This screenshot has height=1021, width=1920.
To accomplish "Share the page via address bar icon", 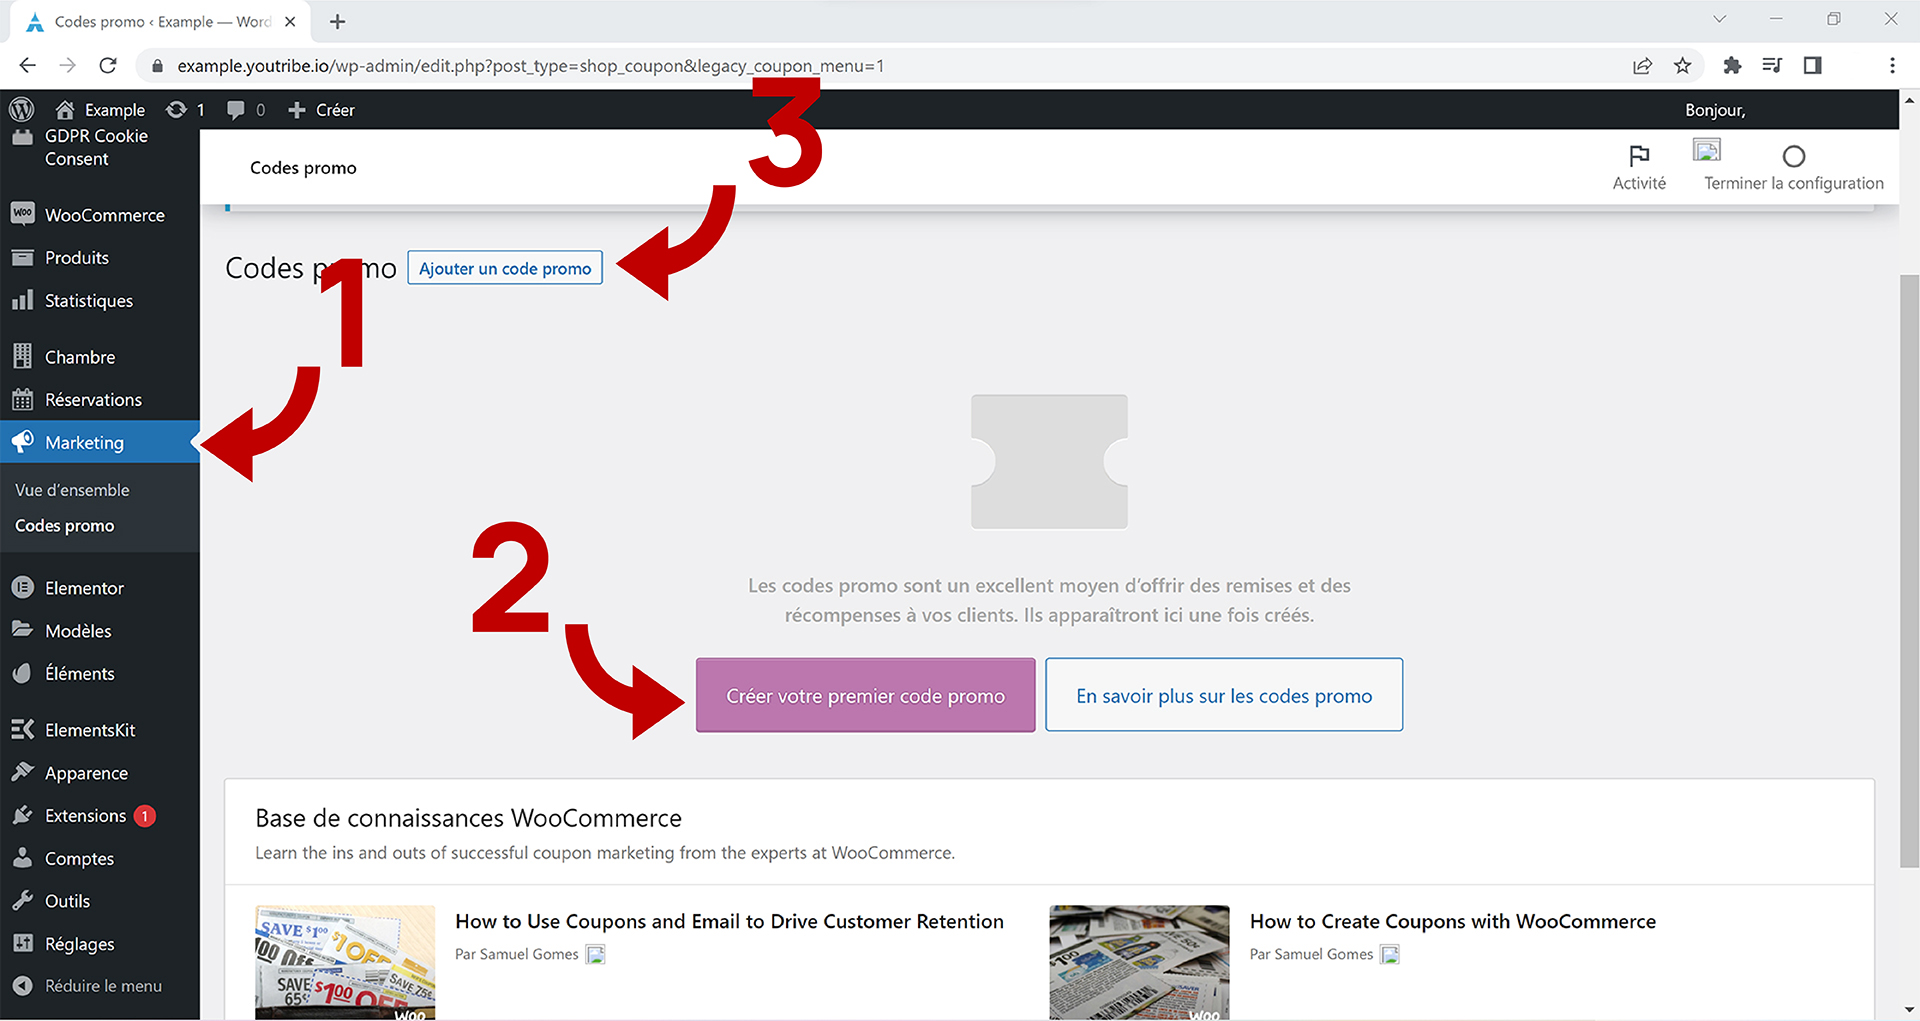I will (1642, 66).
